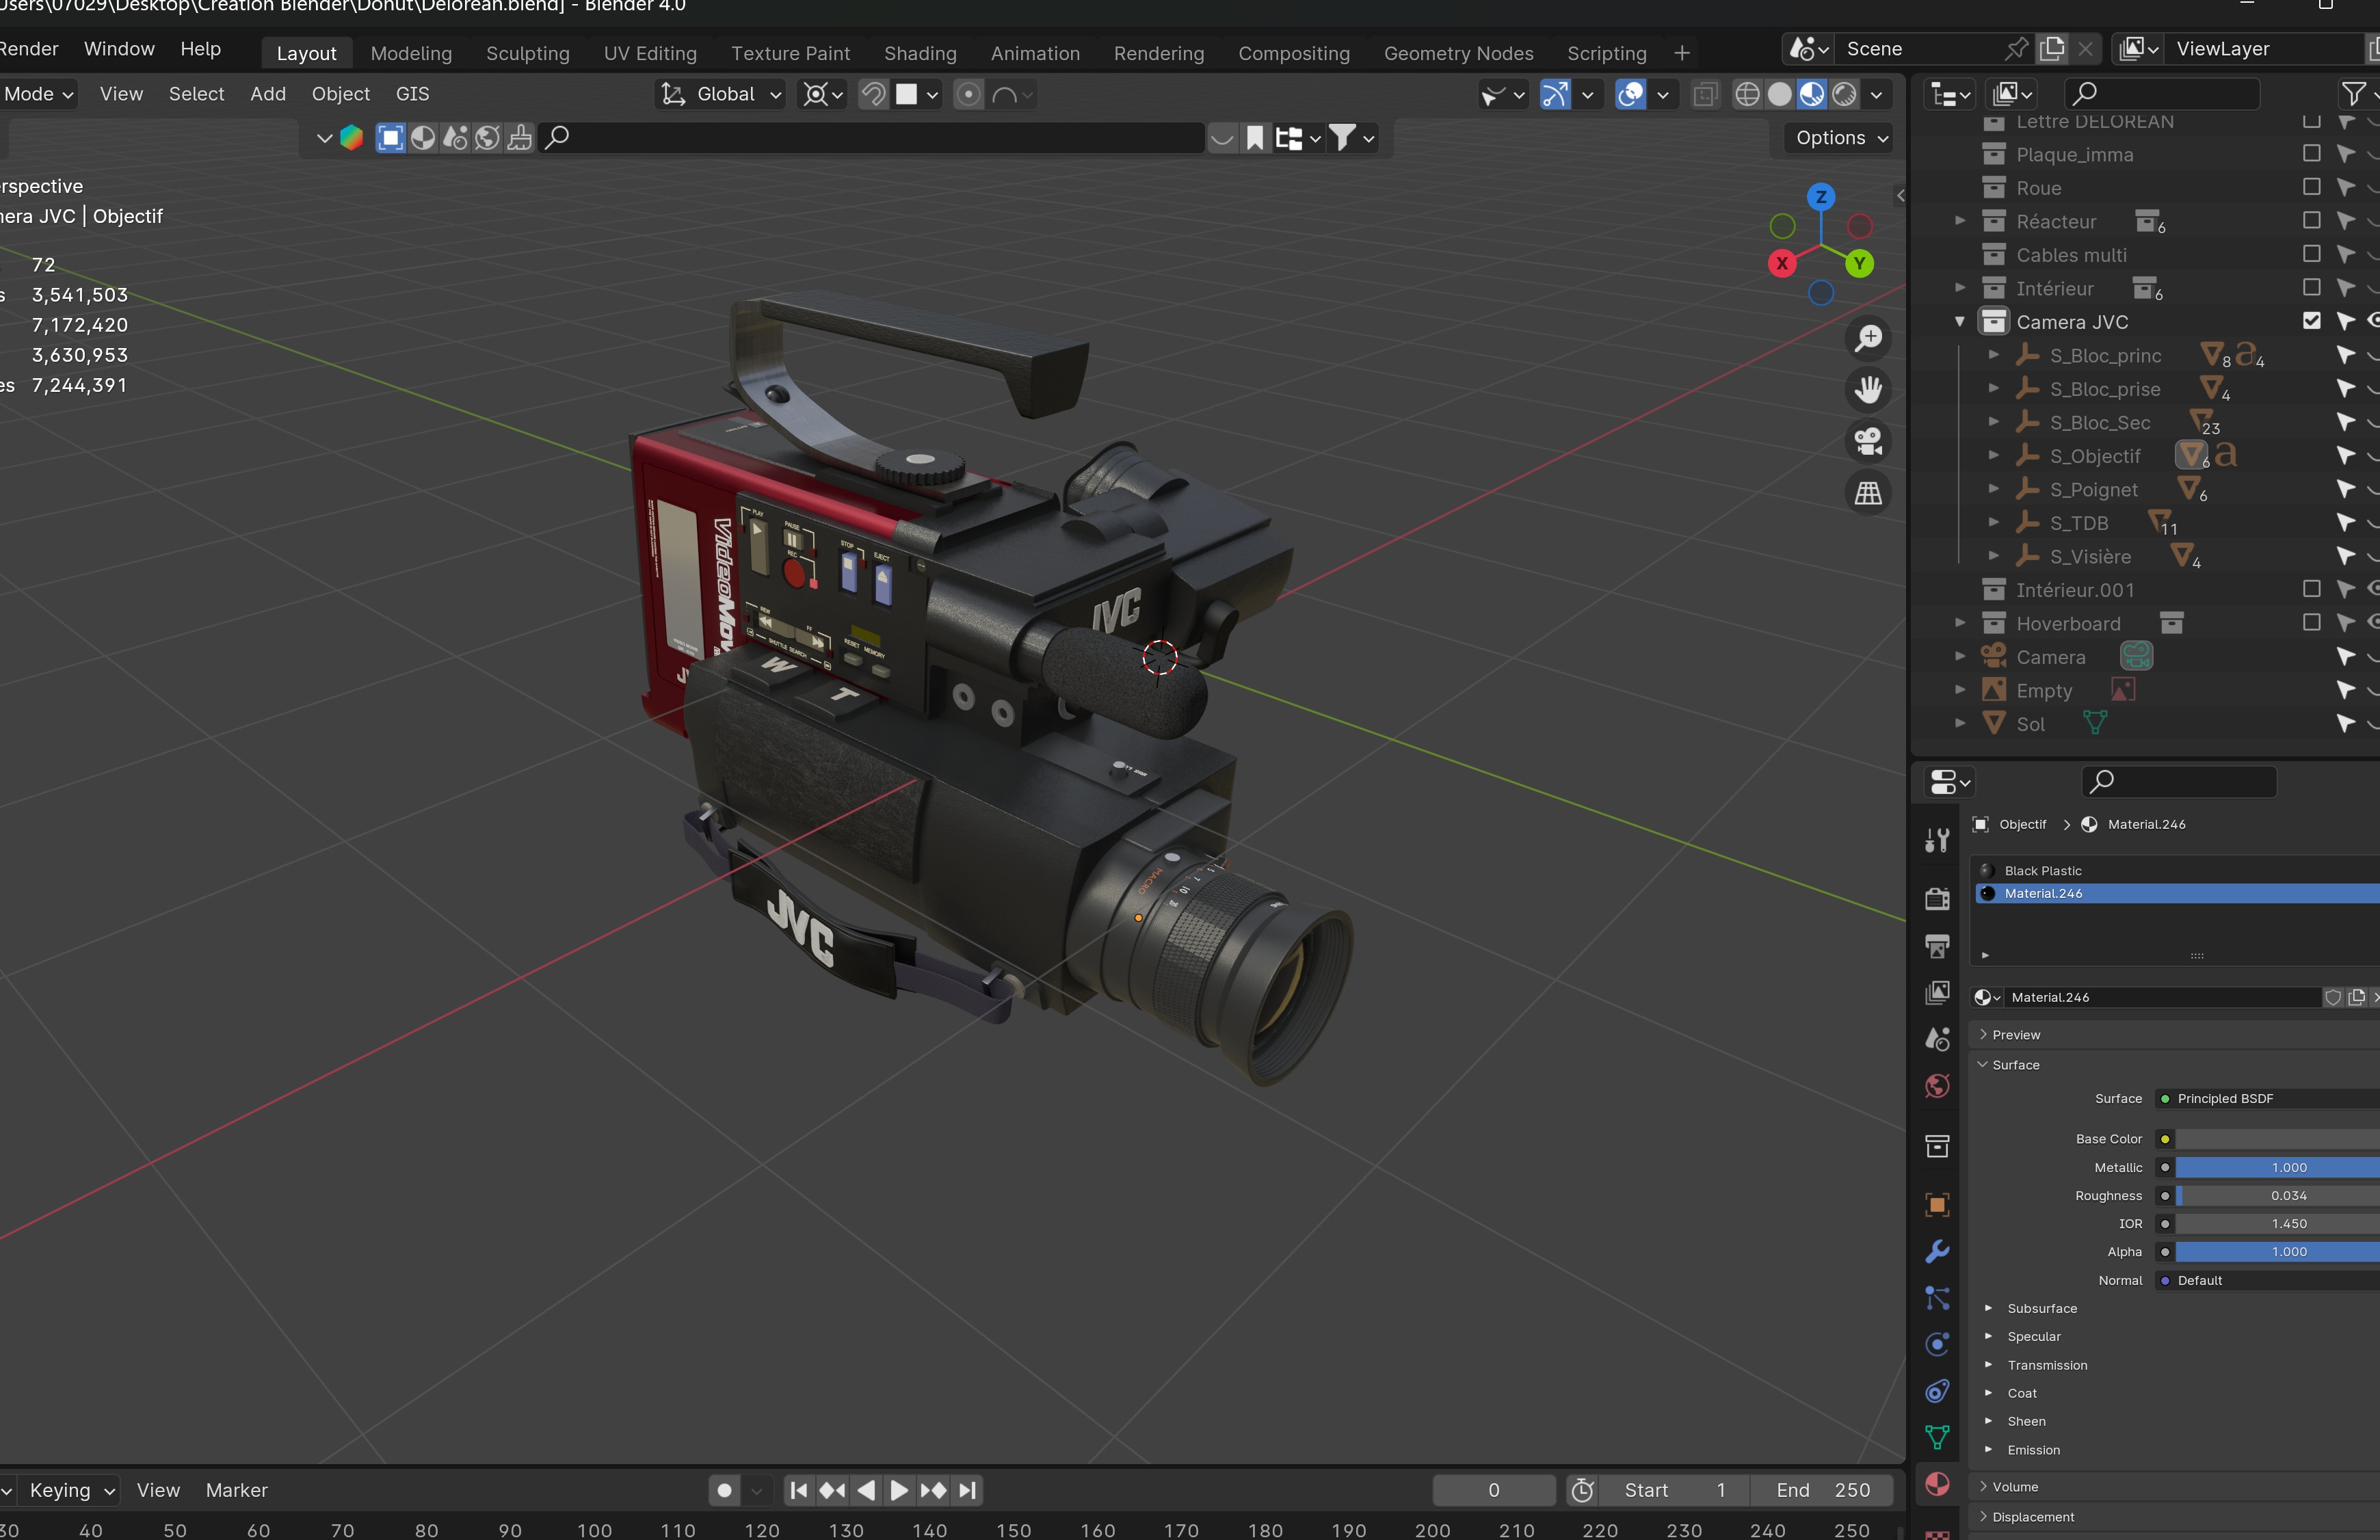Open the Render properties tab
The height and width of the screenshot is (1540, 2380).
tap(1937, 899)
